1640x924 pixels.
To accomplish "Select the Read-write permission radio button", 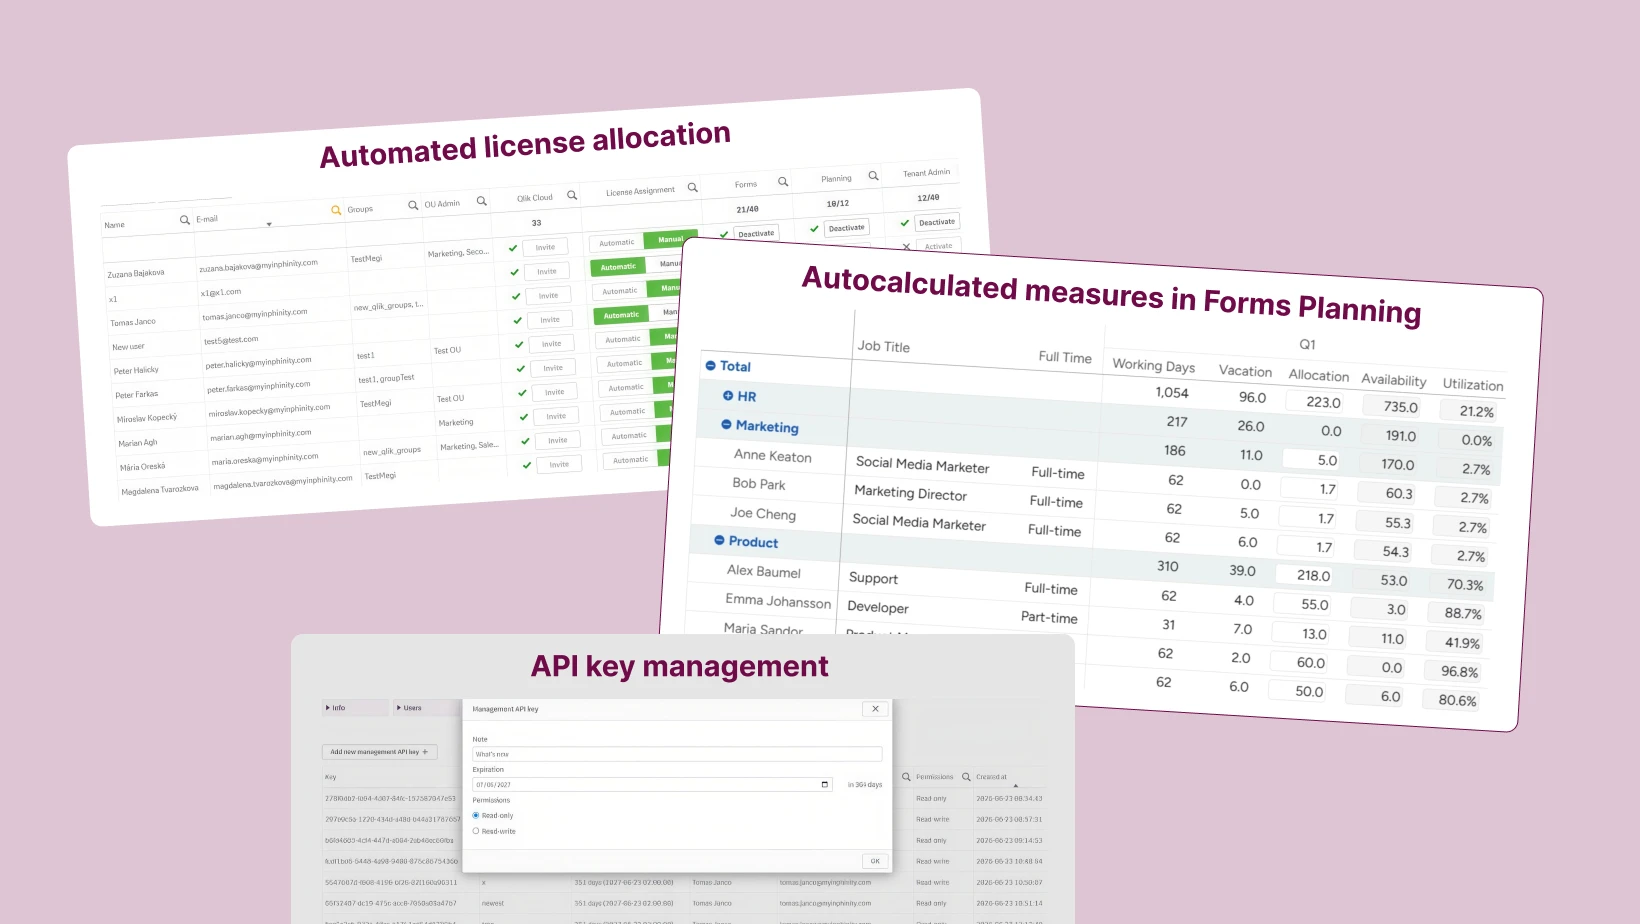I will pos(476,831).
